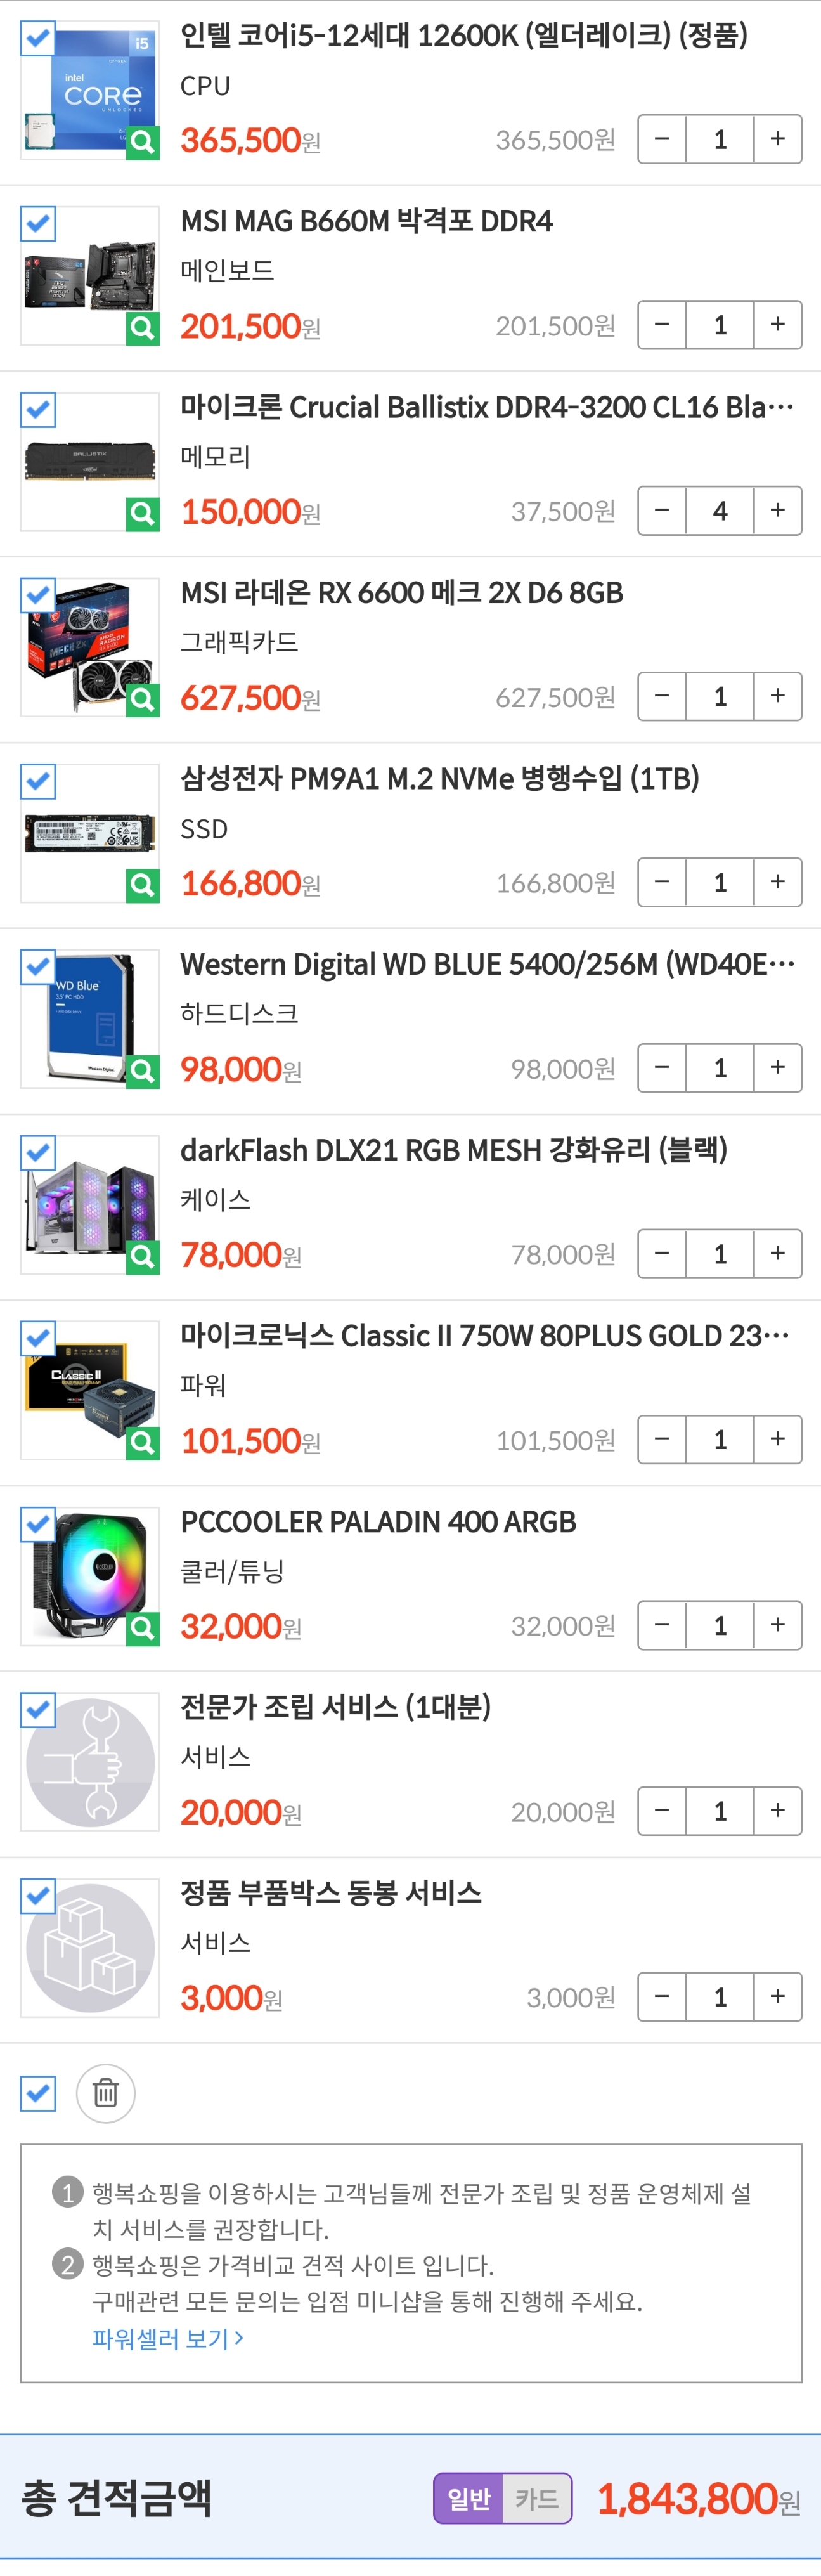
Task: Click the quantity field for the assembly service
Action: (720, 1811)
